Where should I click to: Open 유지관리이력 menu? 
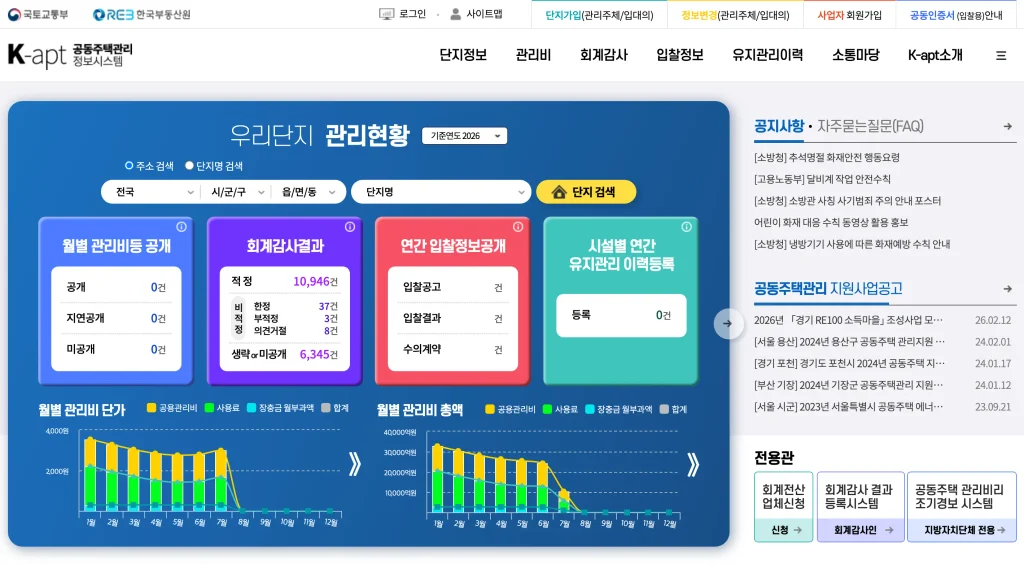[767, 55]
